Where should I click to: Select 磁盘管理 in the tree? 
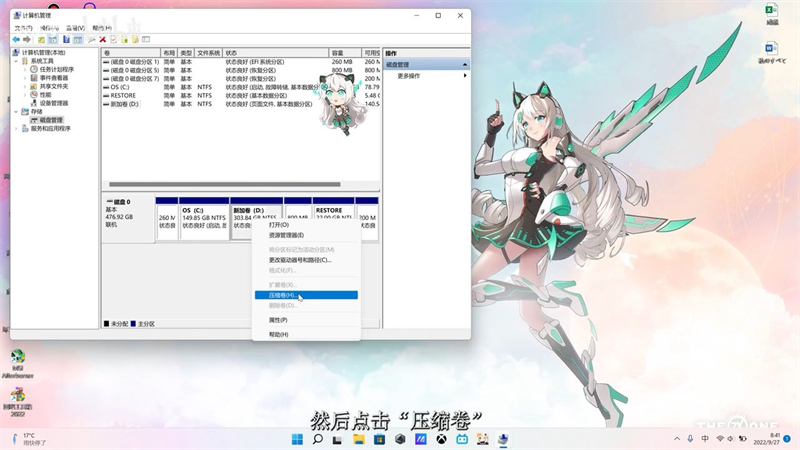pyautogui.click(x=51, y=120)
